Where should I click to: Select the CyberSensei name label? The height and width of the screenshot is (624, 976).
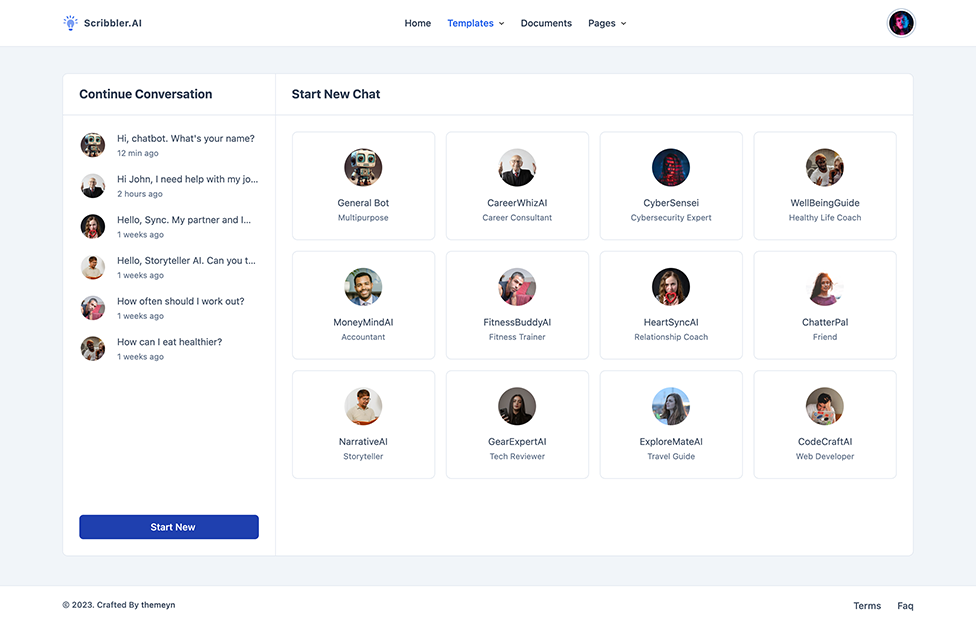(x=671, y=203)
